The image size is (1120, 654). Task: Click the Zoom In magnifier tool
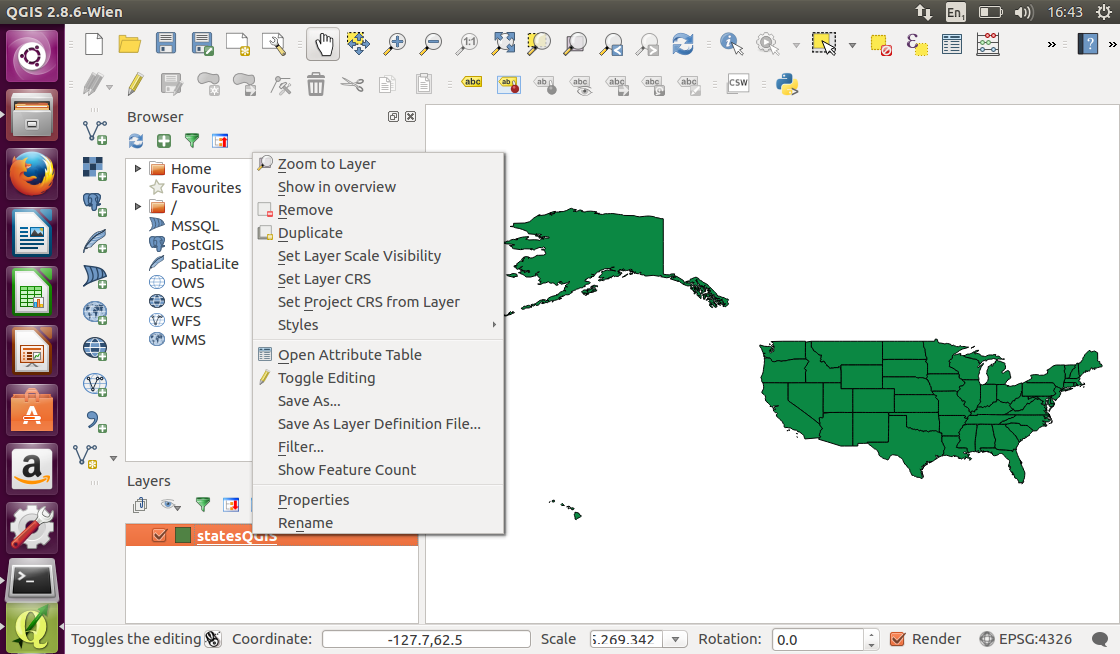click(394, 44)
